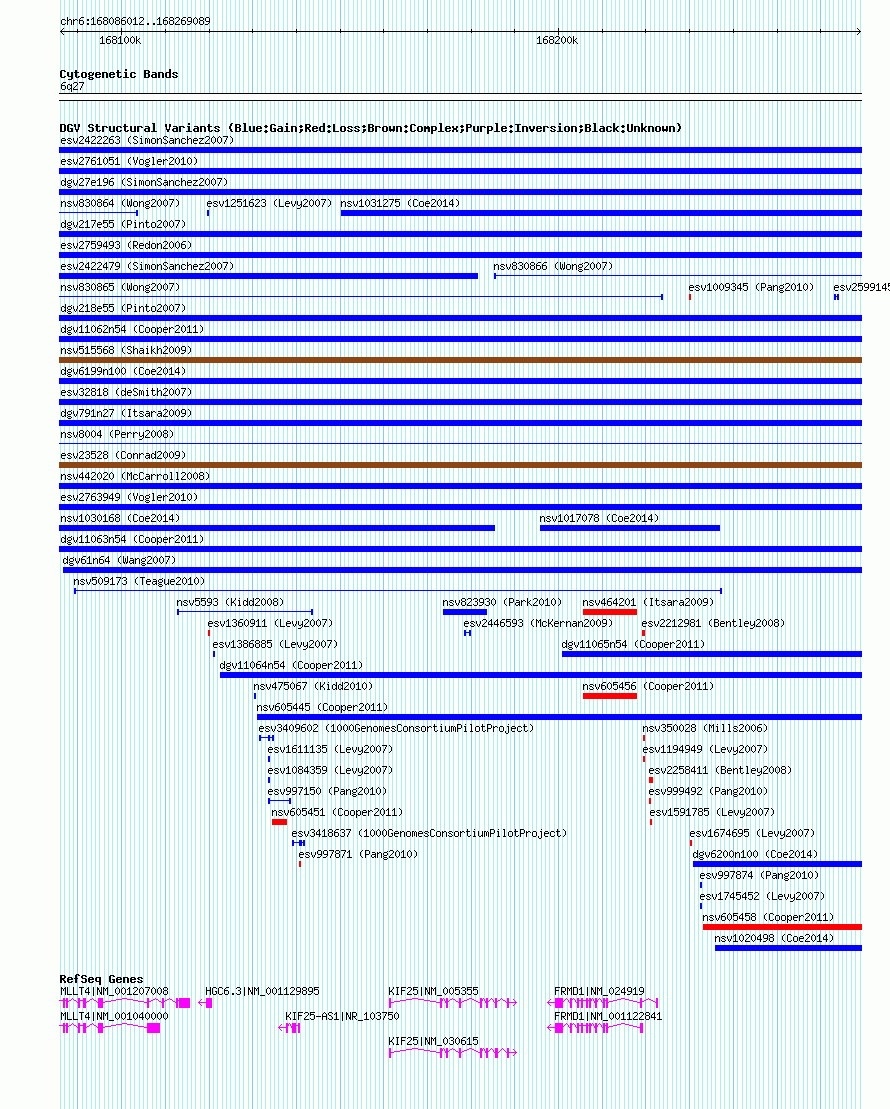Select esv1251623 (Levy2007) variant label
This screenshot has height=1109, width=890.
point(269,203)
